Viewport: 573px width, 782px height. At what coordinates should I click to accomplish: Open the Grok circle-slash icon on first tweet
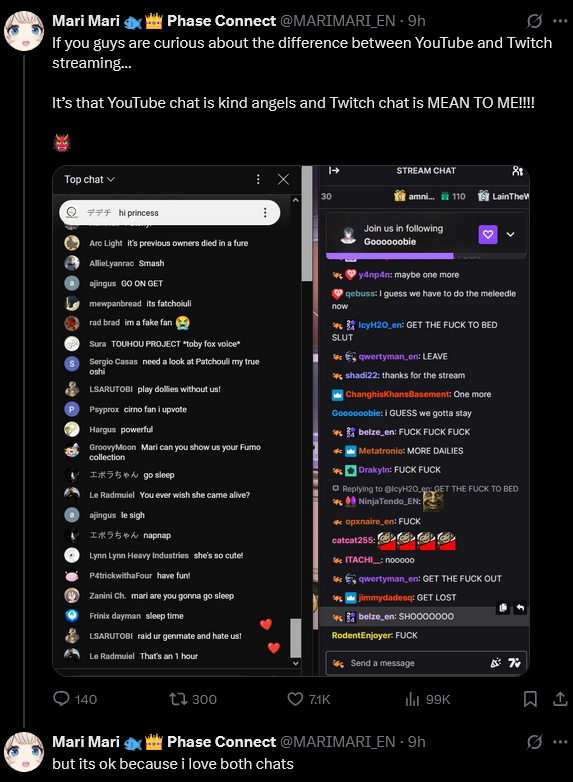coord(534,21)
